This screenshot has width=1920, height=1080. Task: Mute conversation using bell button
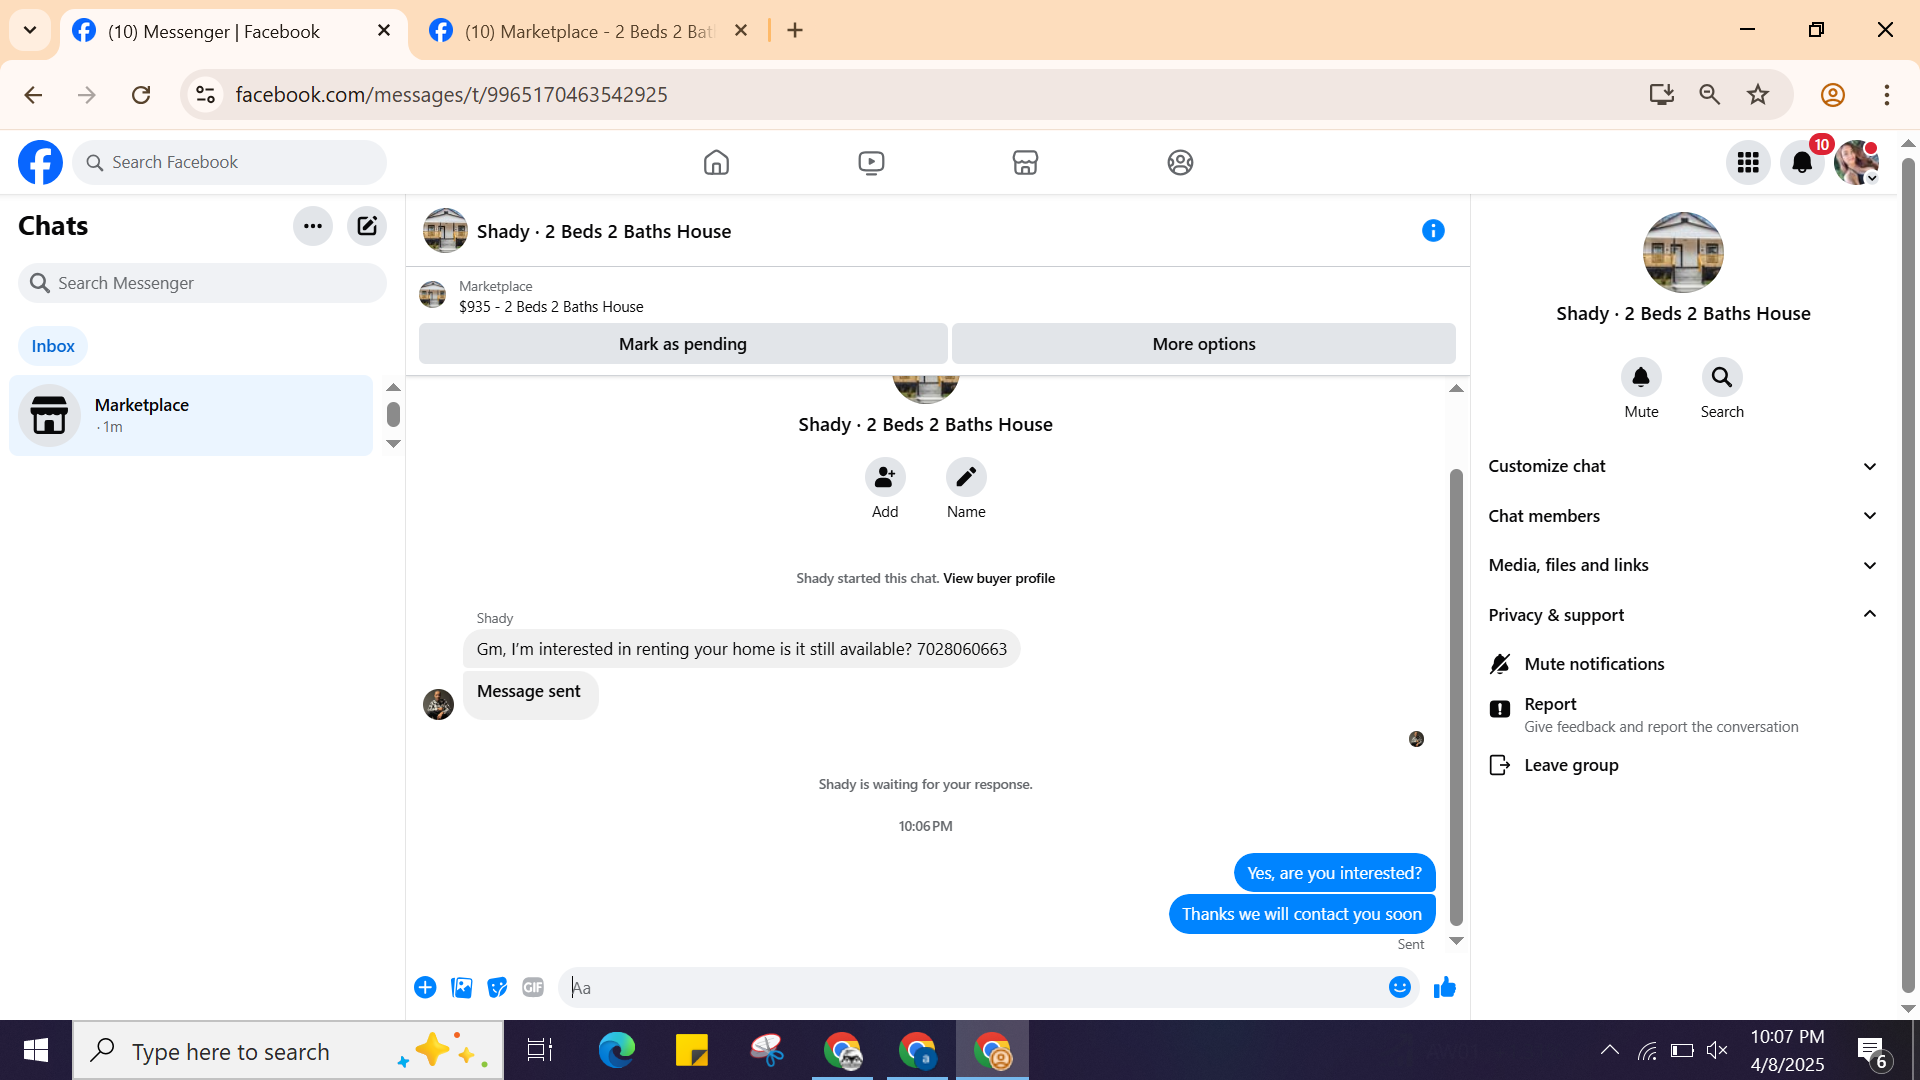[1641, 378]
